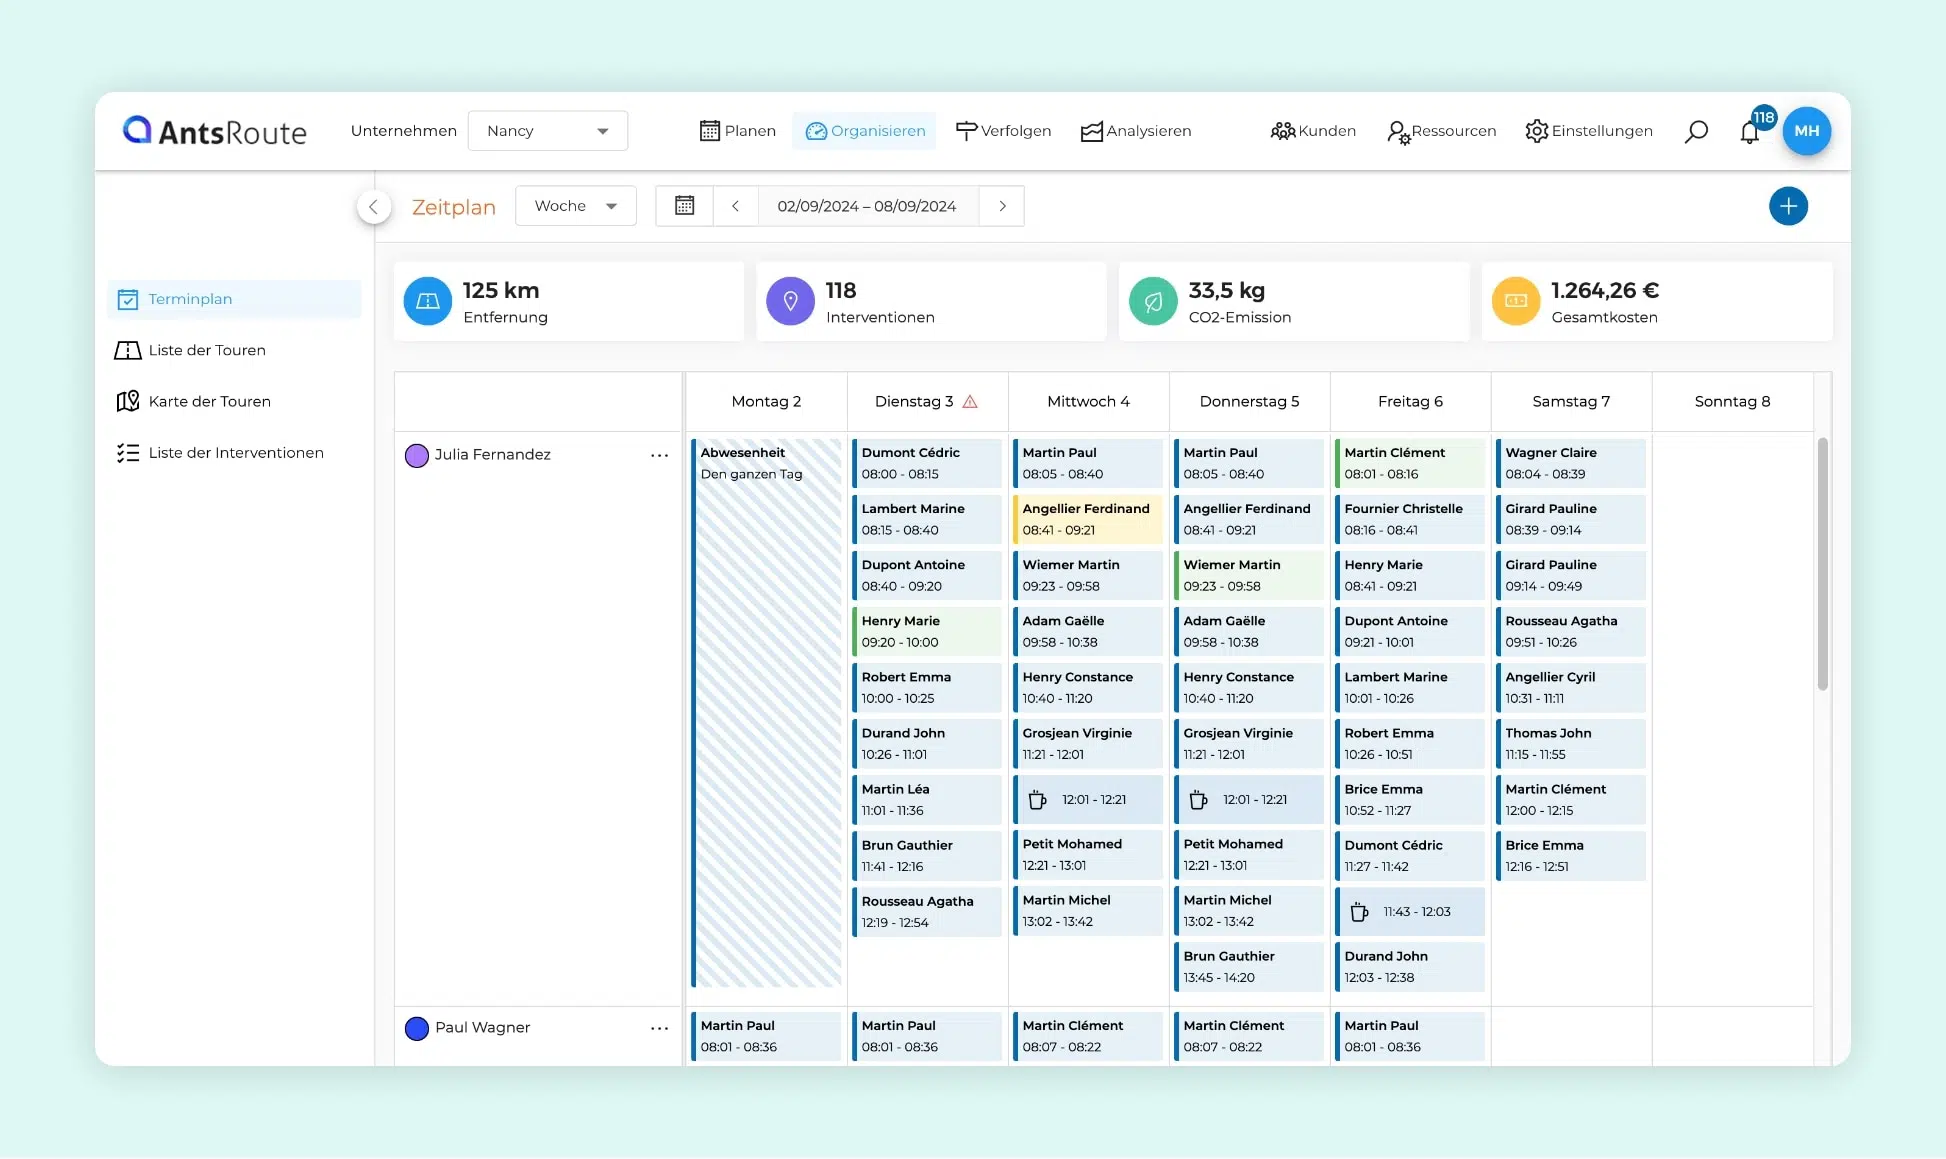The image size is (1946, 1159).
Task: Click the coffee break 11:43 - 12:03 on Freitag
Action: (x=1410, y=912)
